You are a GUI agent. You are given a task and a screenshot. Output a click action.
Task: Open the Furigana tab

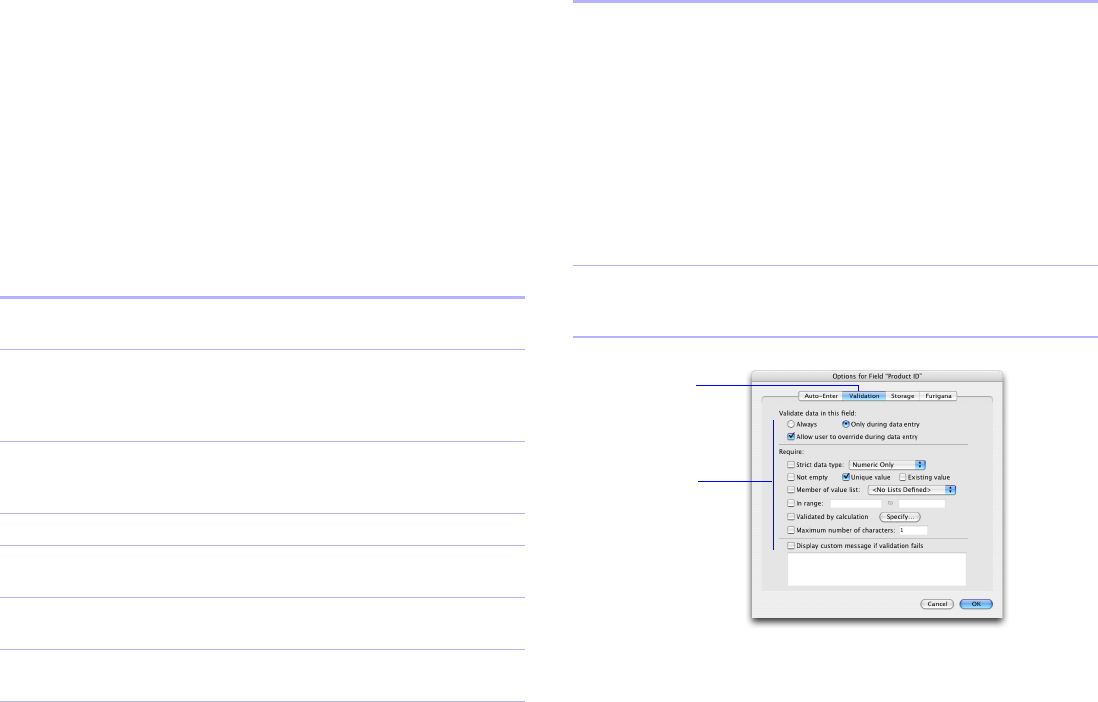(938, 396)
